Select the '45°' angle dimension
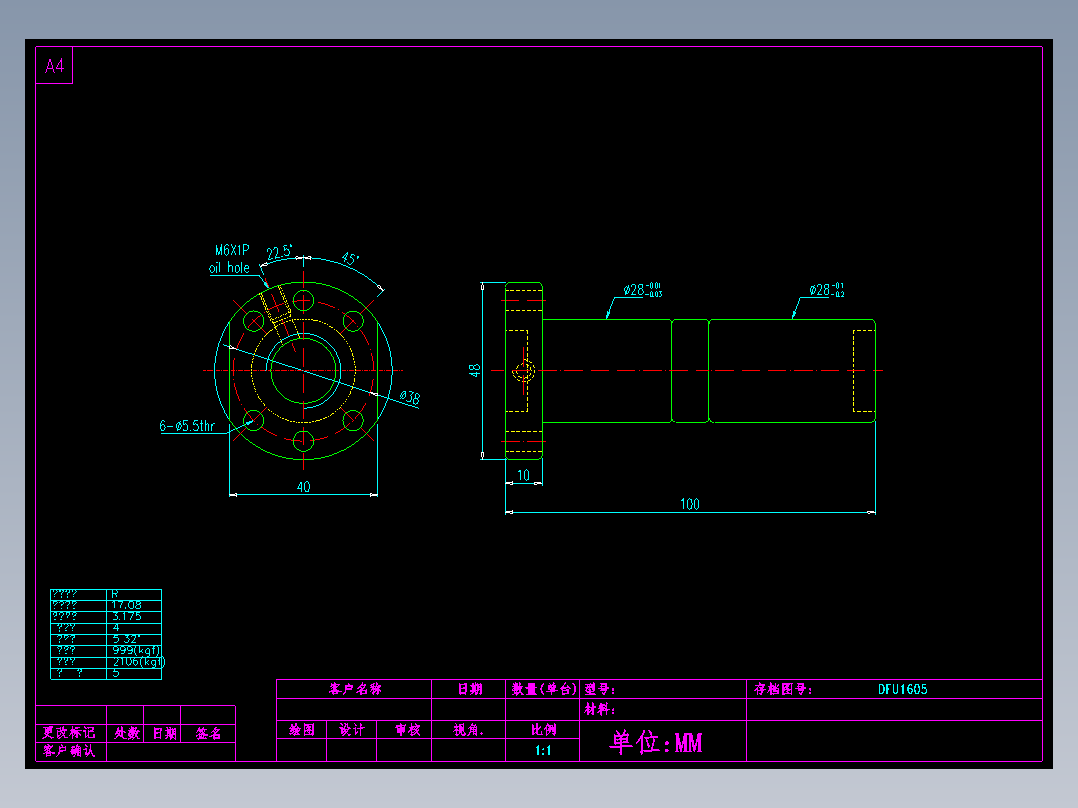The height and width of the screenshot is (808, 1078). click(x=350, y=259)
